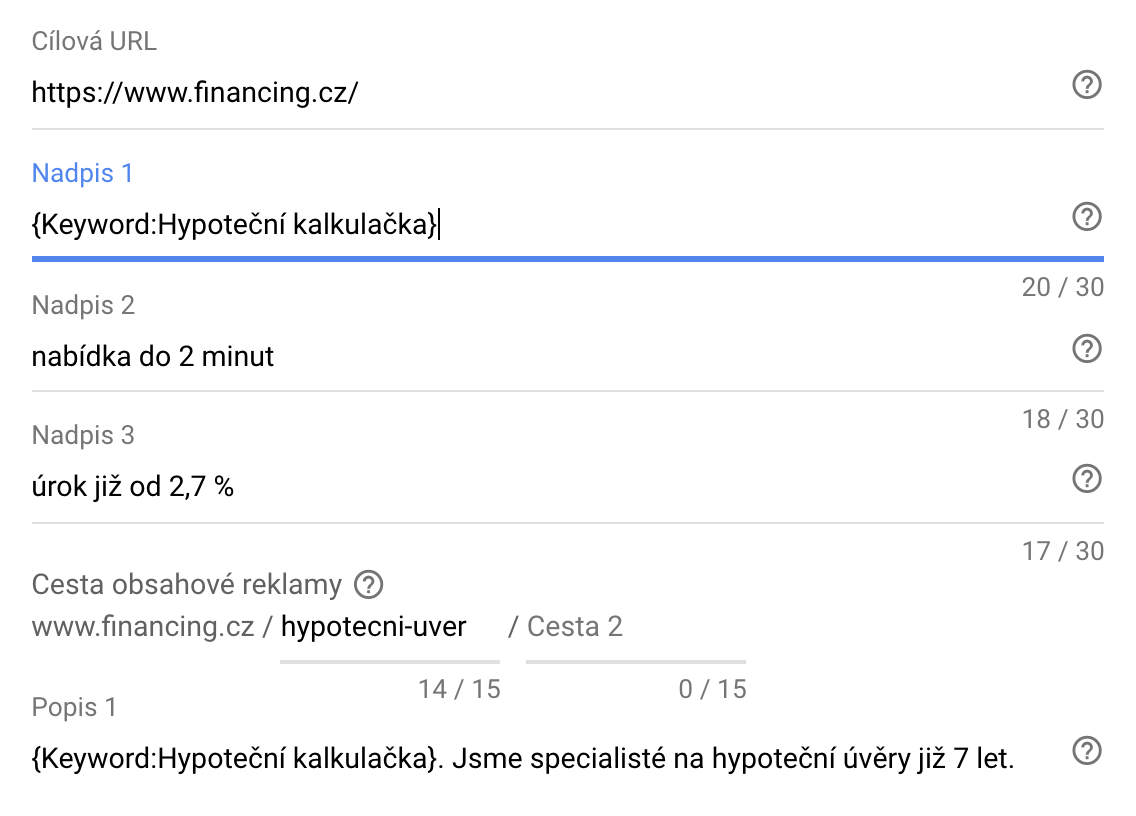The height and width of the screenshot is (816, 1136).
Task: Edit the 'hypotecni-uver' path field
Action: (390, 627)
